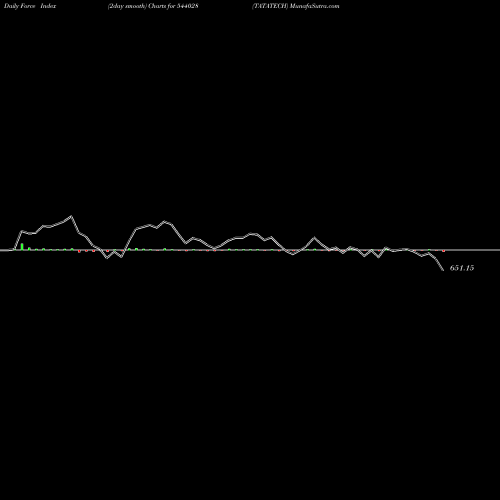This screenshot has height=500, width=500.
Task: Click the 651.15 value label
Action: (x=462, y=268)
